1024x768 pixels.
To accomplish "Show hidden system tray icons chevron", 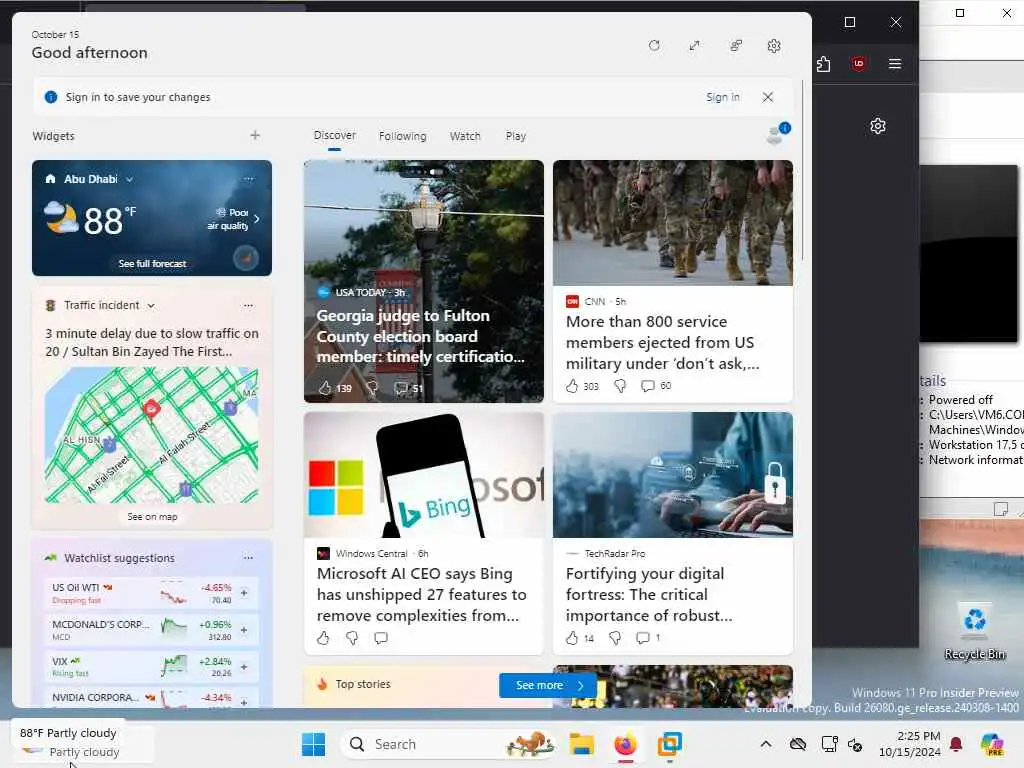I will tap(766, 744).
